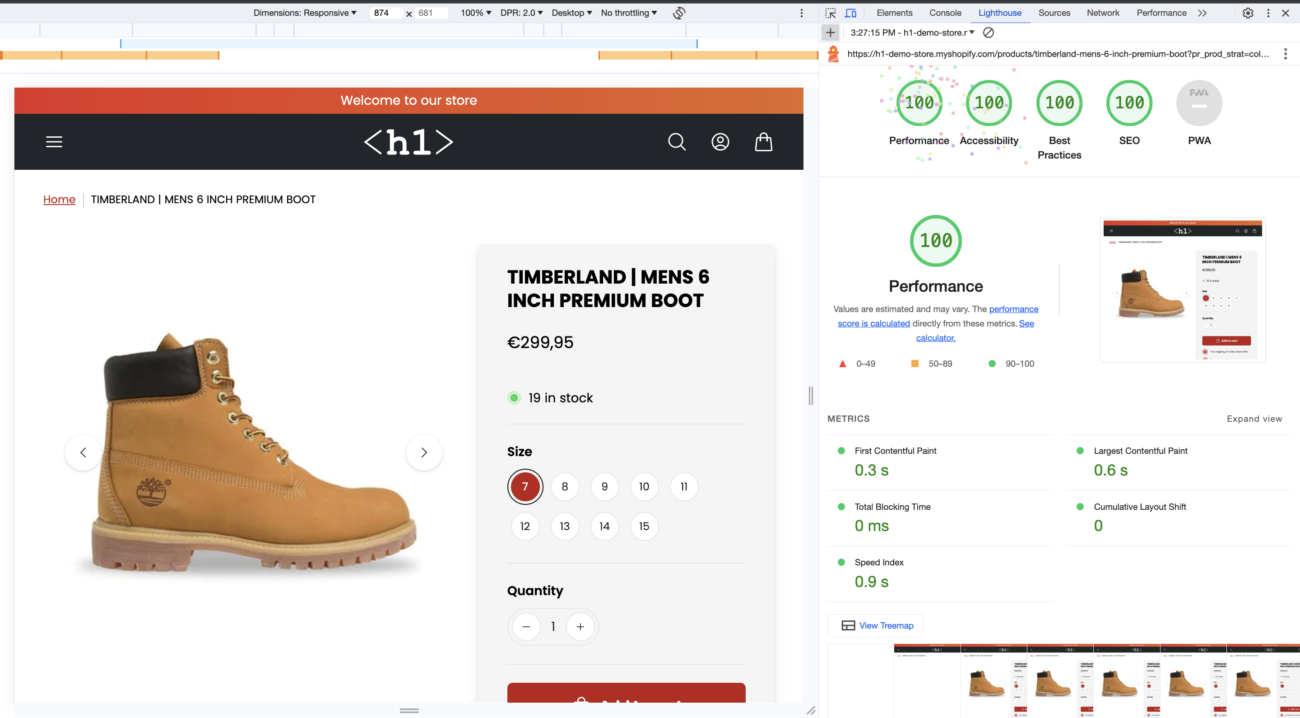Image resolution: width=1300 pixels, height=718 pixels.
Task: Select size 15
Action: 644,526
